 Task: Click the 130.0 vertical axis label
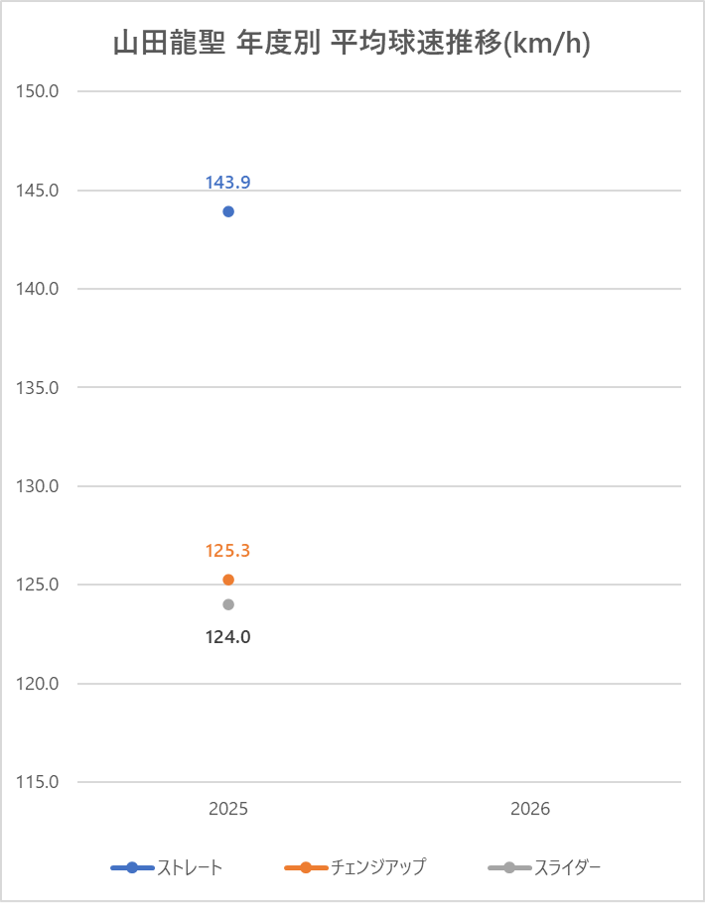click(40, 486)
